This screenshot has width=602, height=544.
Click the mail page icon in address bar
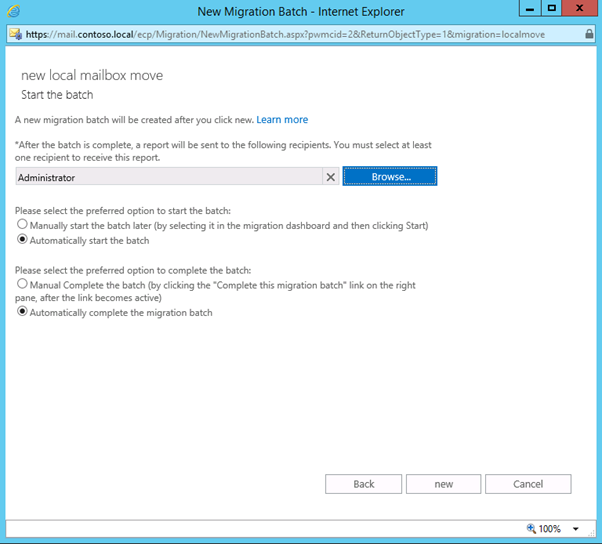coord(16,34)
